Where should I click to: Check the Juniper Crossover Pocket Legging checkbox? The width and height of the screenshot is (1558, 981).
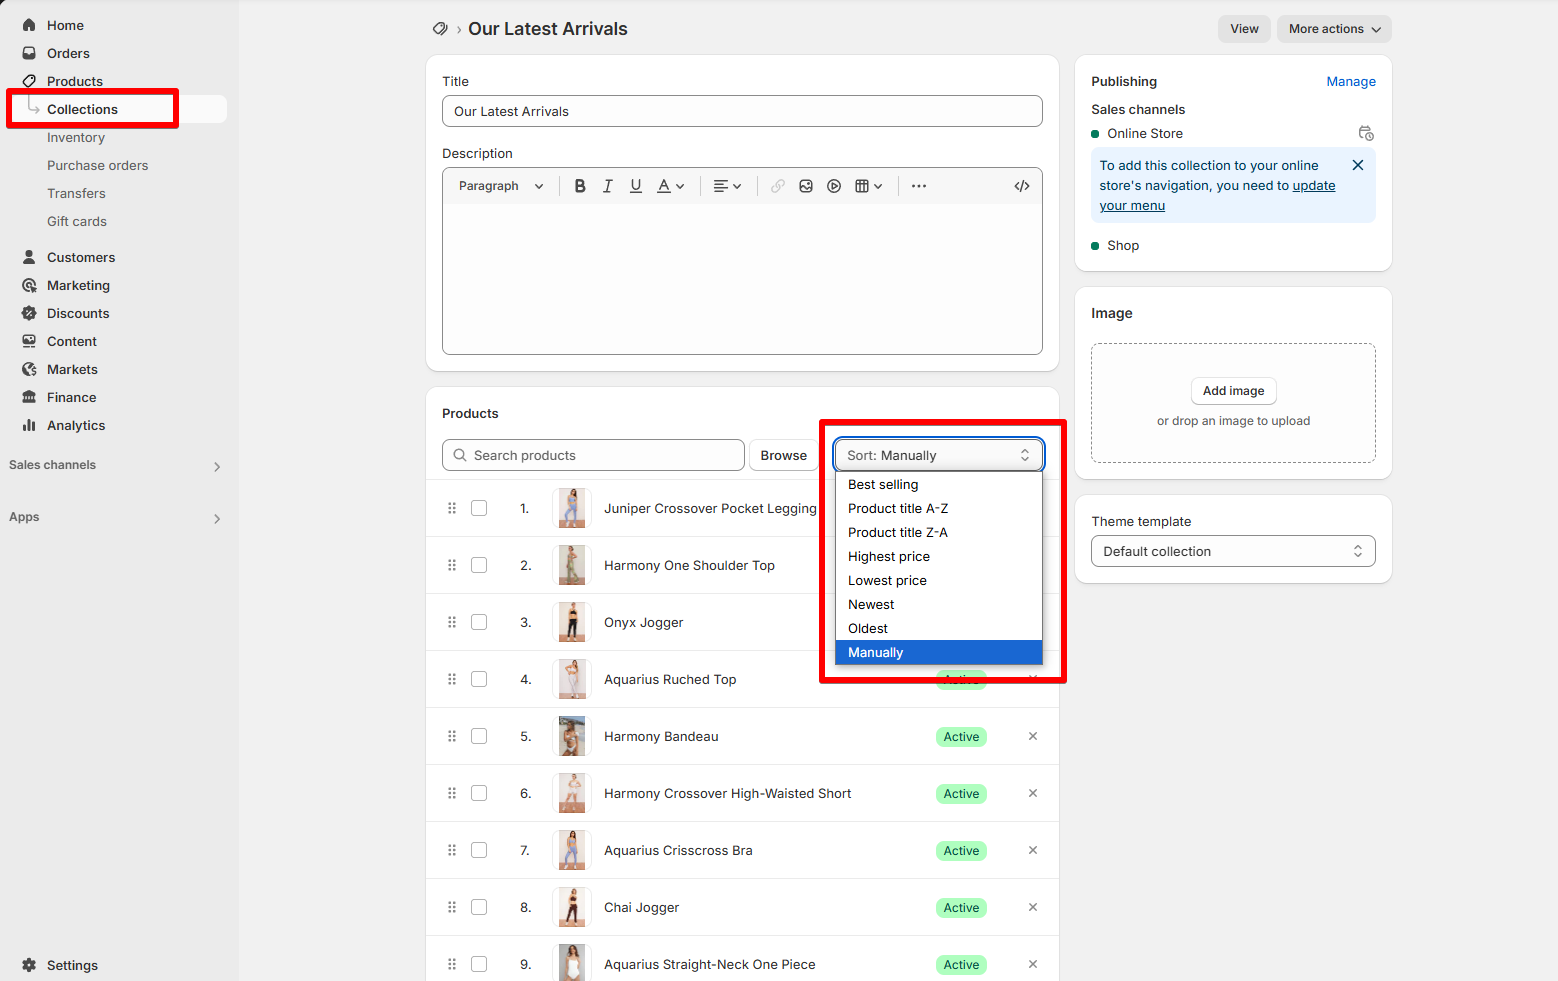click(x=479, y=508)
